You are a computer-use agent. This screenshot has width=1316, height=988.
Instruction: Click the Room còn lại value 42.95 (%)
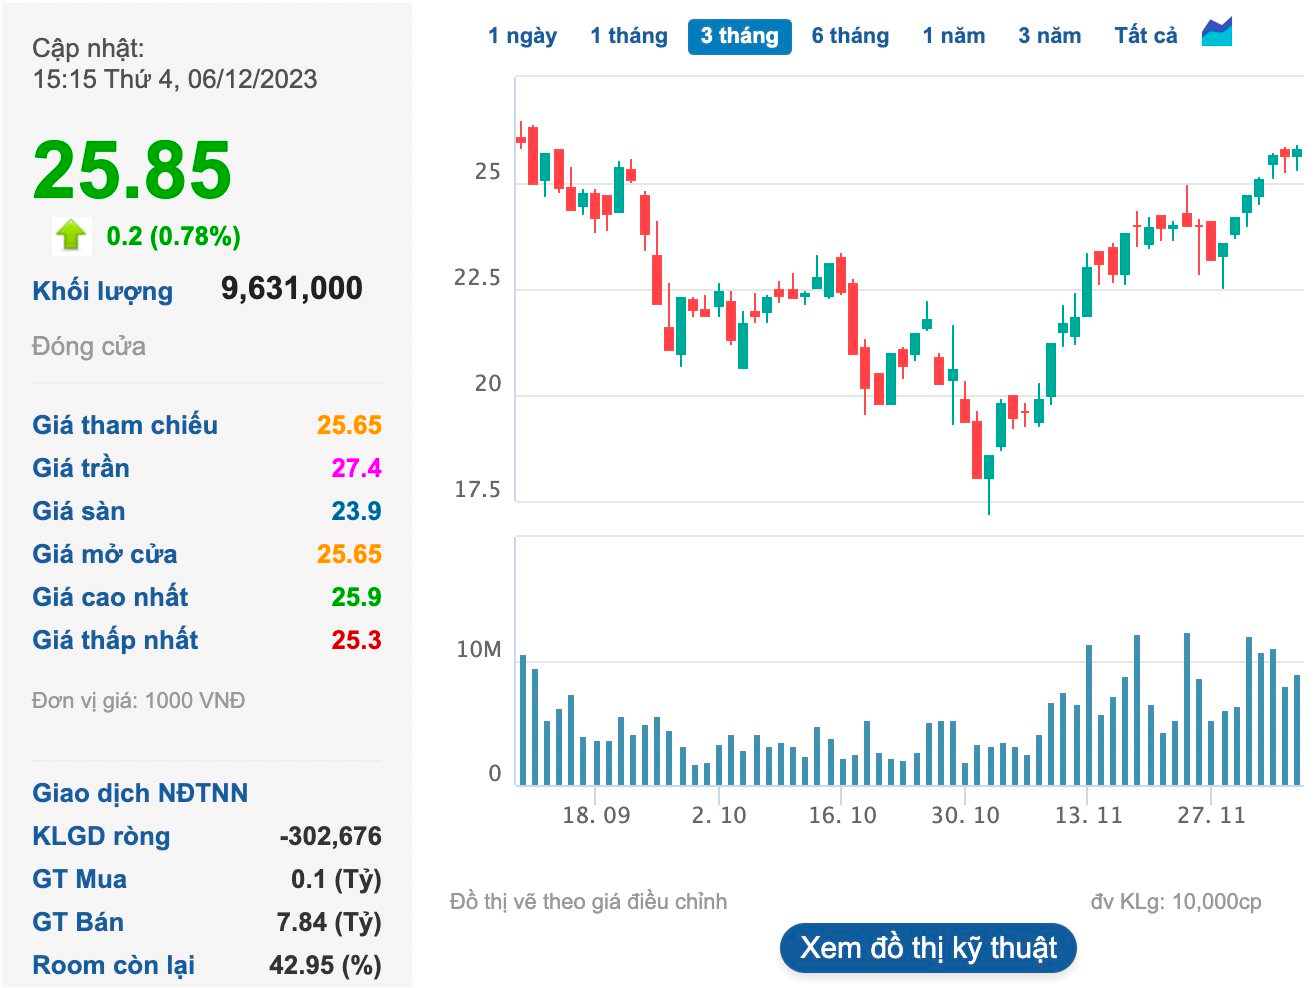(x=326, y=965)
